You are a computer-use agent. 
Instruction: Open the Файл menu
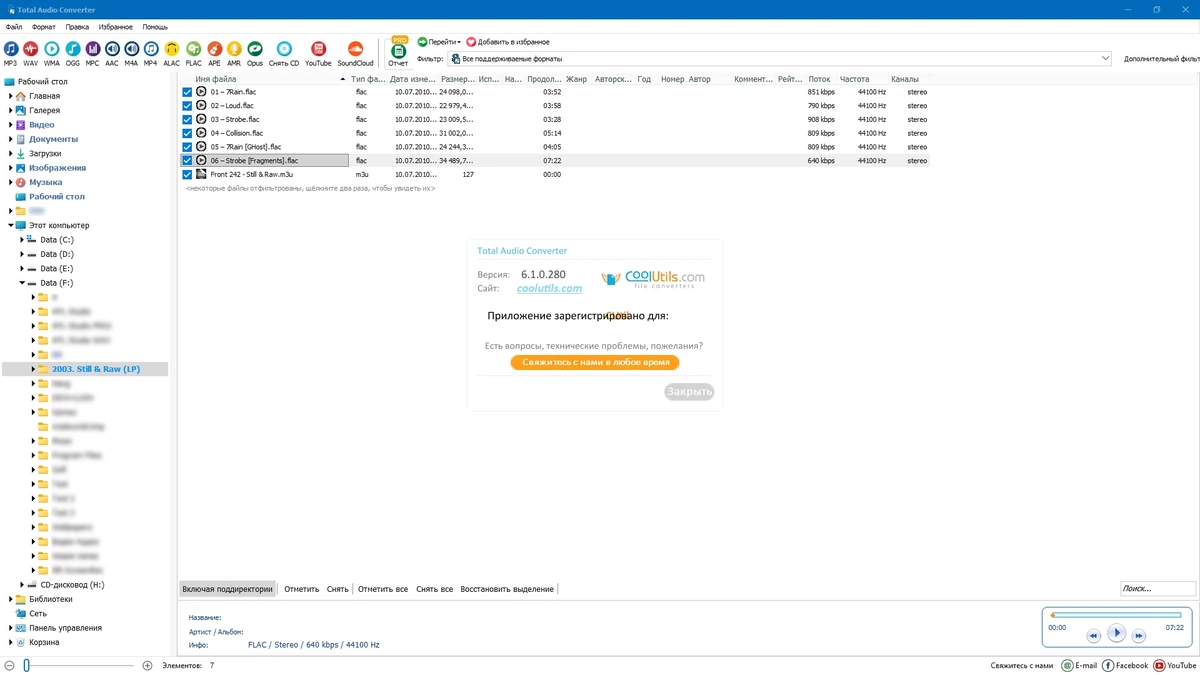pyautogui.click(x=13, y=27)
